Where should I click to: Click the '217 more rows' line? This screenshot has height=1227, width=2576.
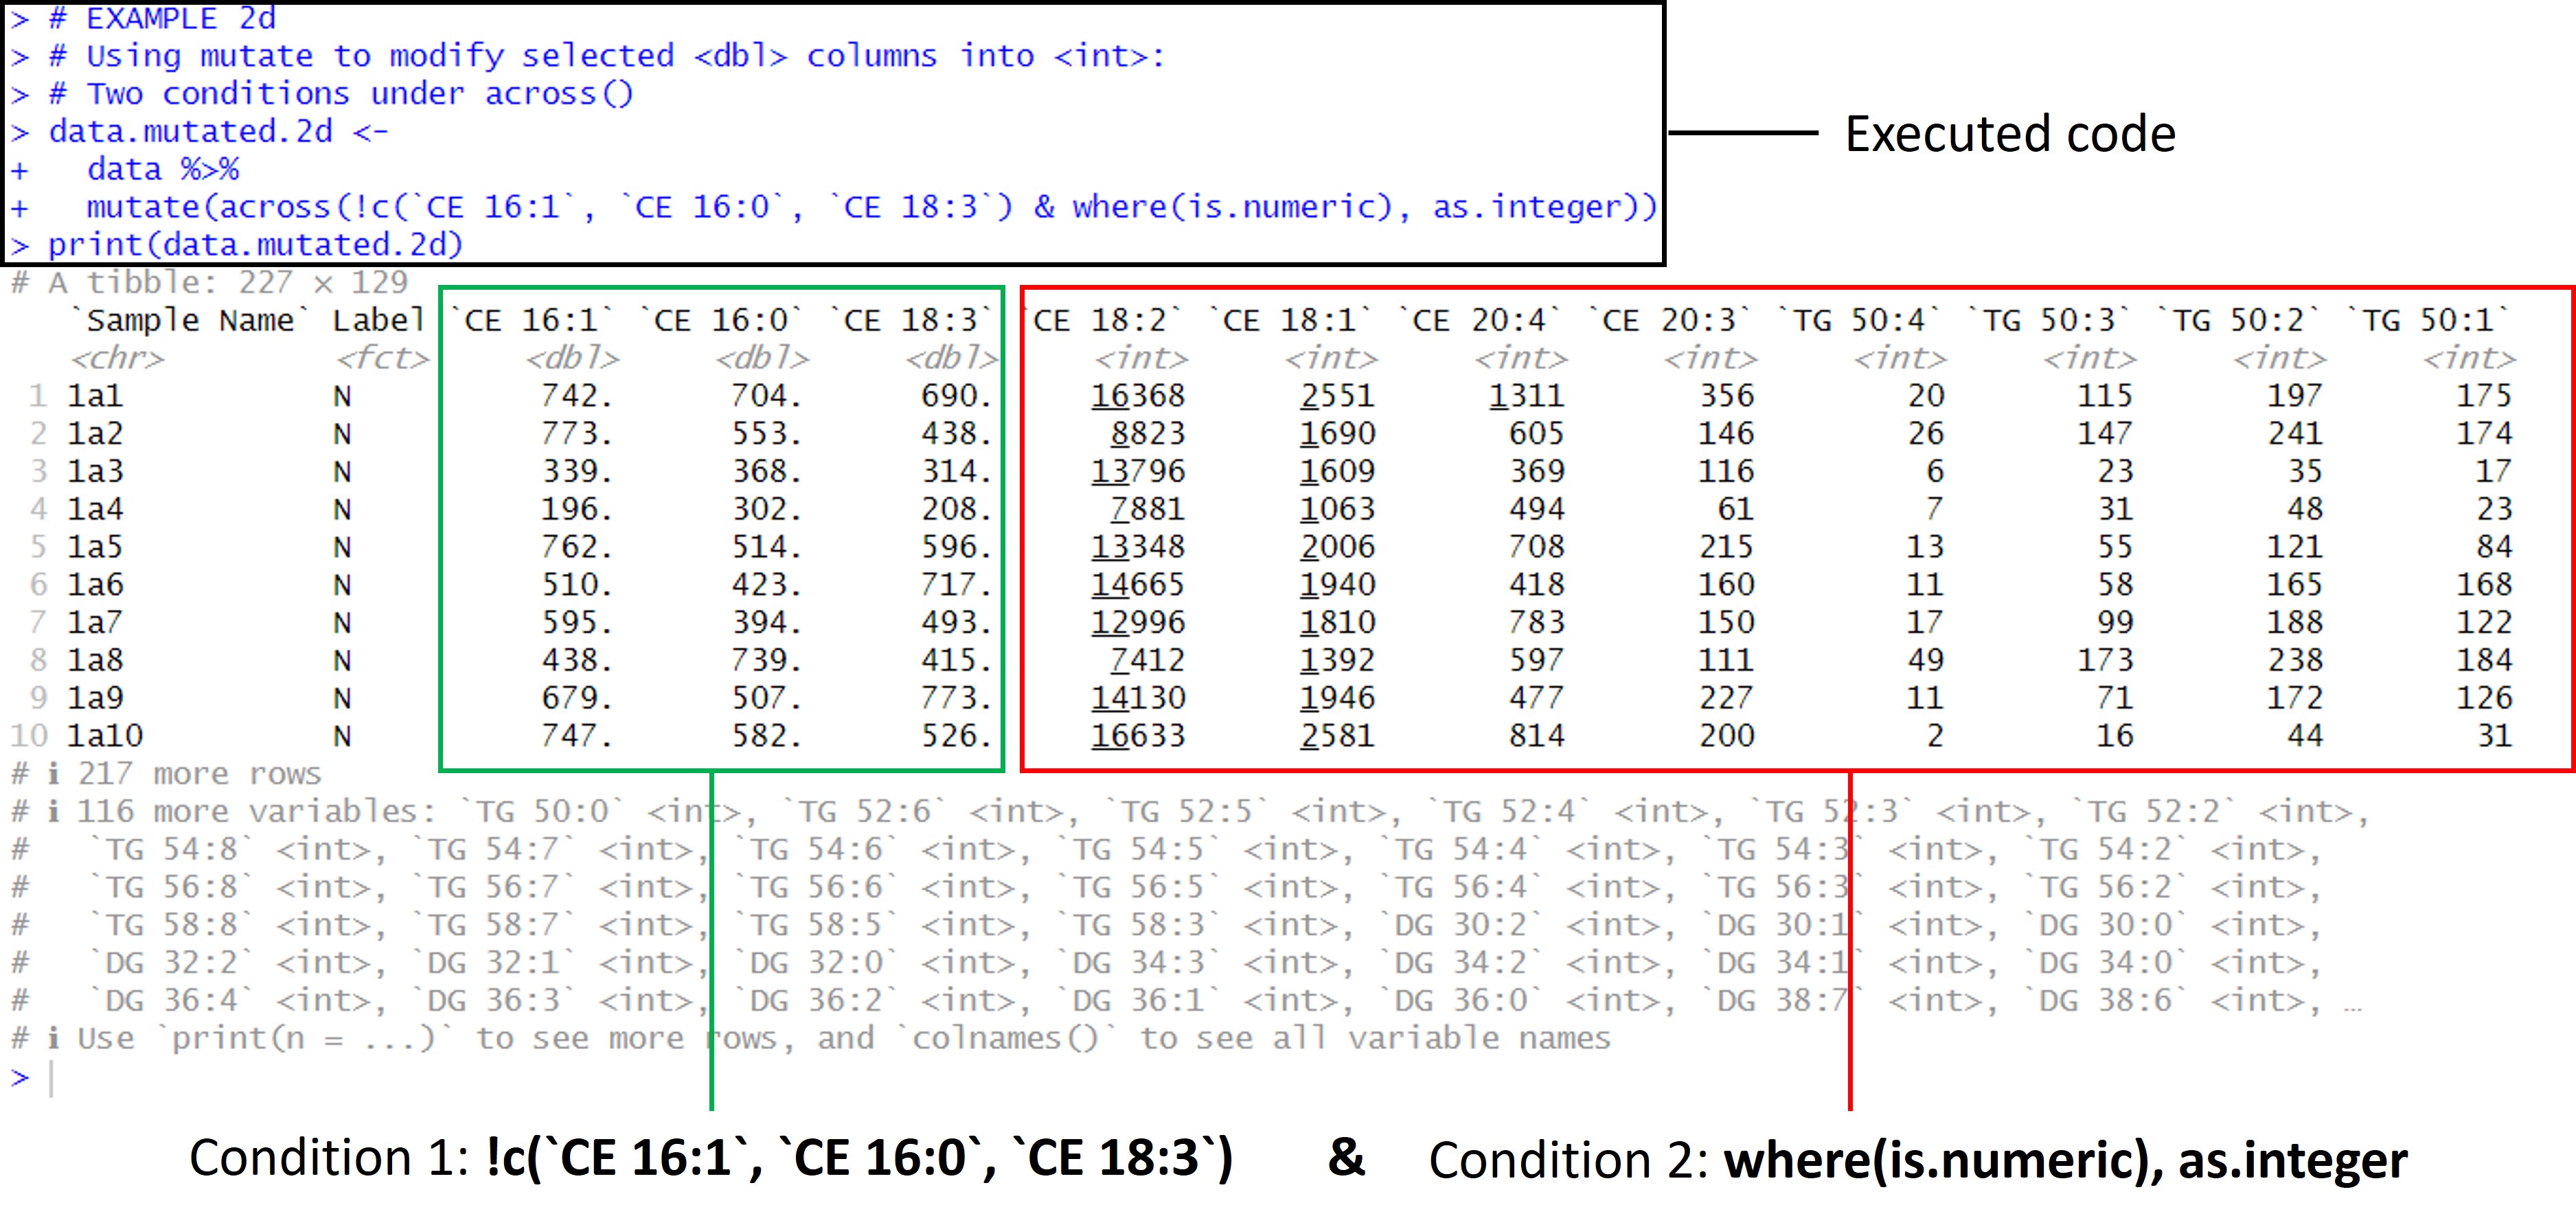pyautogui.click(x=166, y=774)
